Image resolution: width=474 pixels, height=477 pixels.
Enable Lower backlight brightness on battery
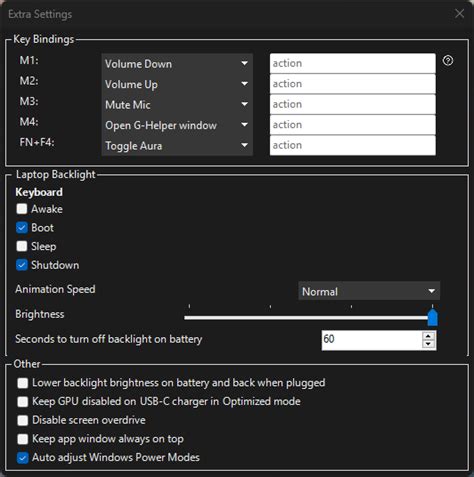23,383
